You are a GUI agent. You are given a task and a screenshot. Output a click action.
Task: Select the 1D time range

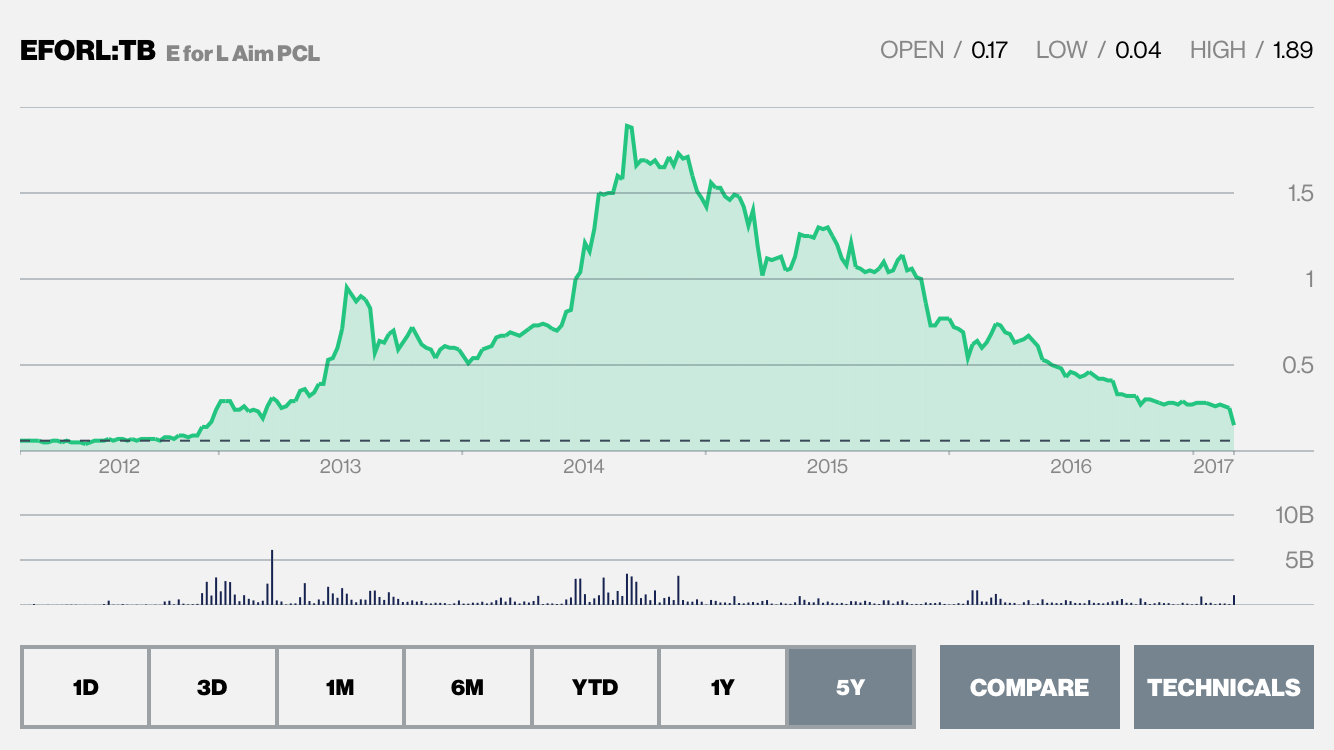[x=85, y=687]
